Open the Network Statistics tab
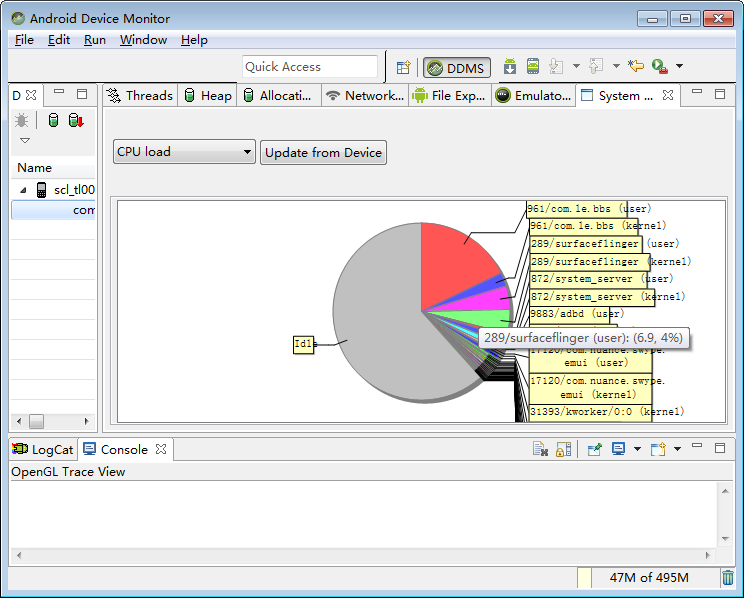The width and height of the screenshot is (744, 598). 365,96
